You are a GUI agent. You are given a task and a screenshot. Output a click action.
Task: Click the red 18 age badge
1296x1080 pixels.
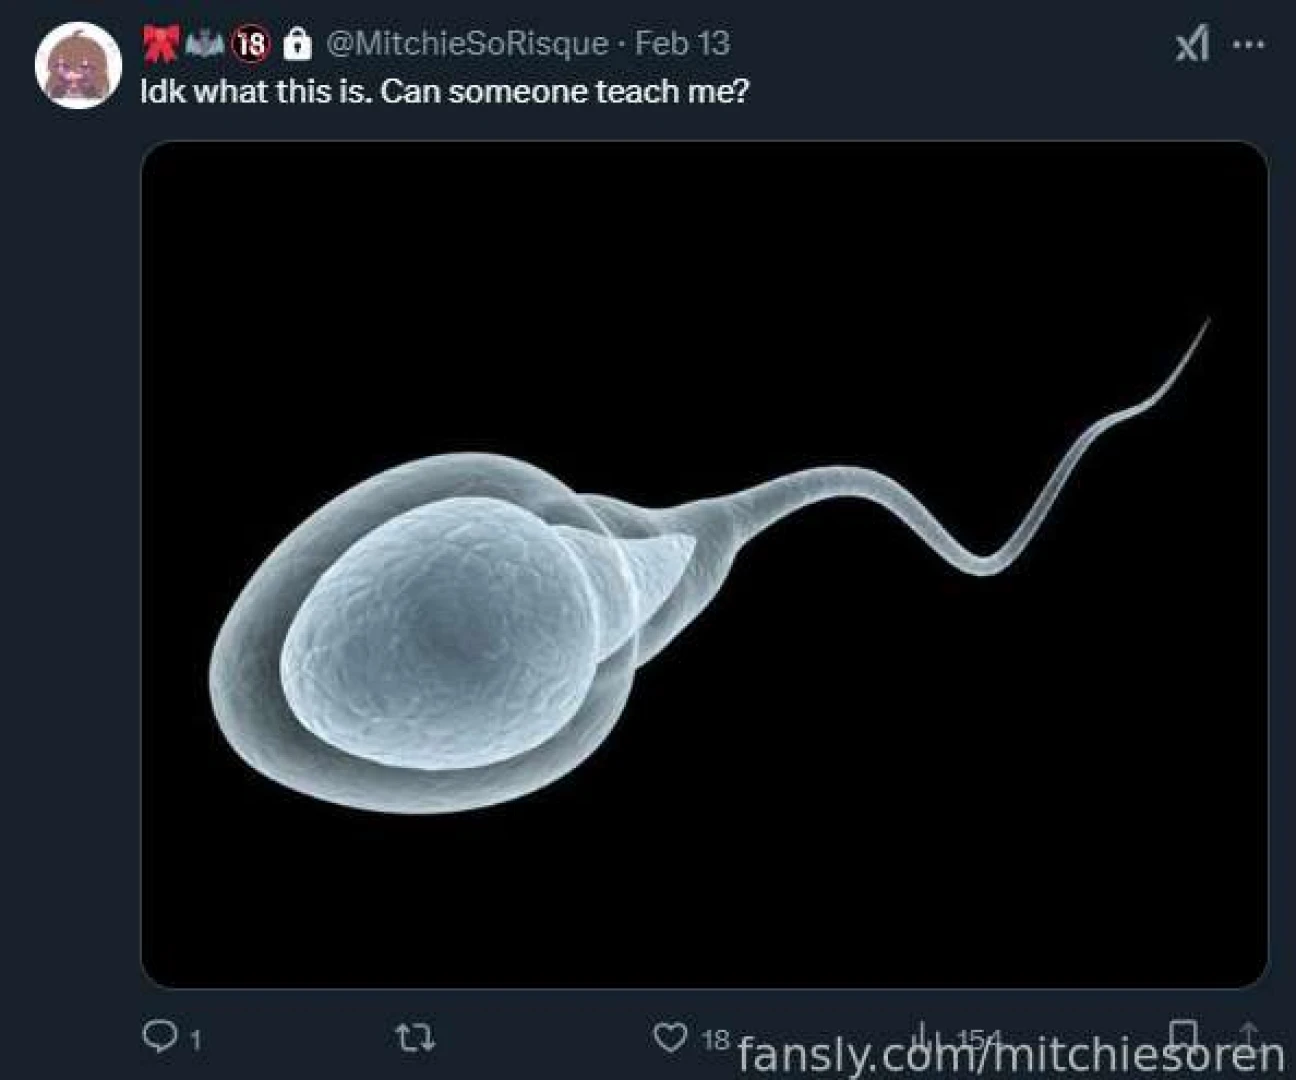251,43
